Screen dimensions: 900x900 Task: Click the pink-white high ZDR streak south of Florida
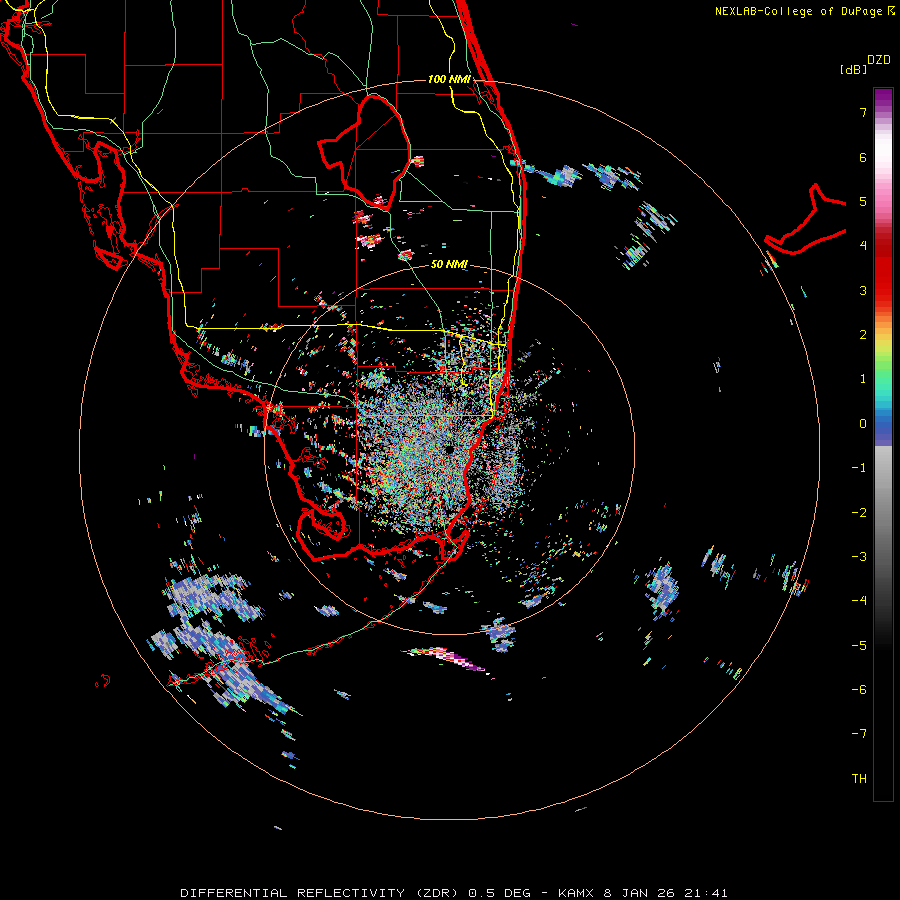[x=448, y=658]
